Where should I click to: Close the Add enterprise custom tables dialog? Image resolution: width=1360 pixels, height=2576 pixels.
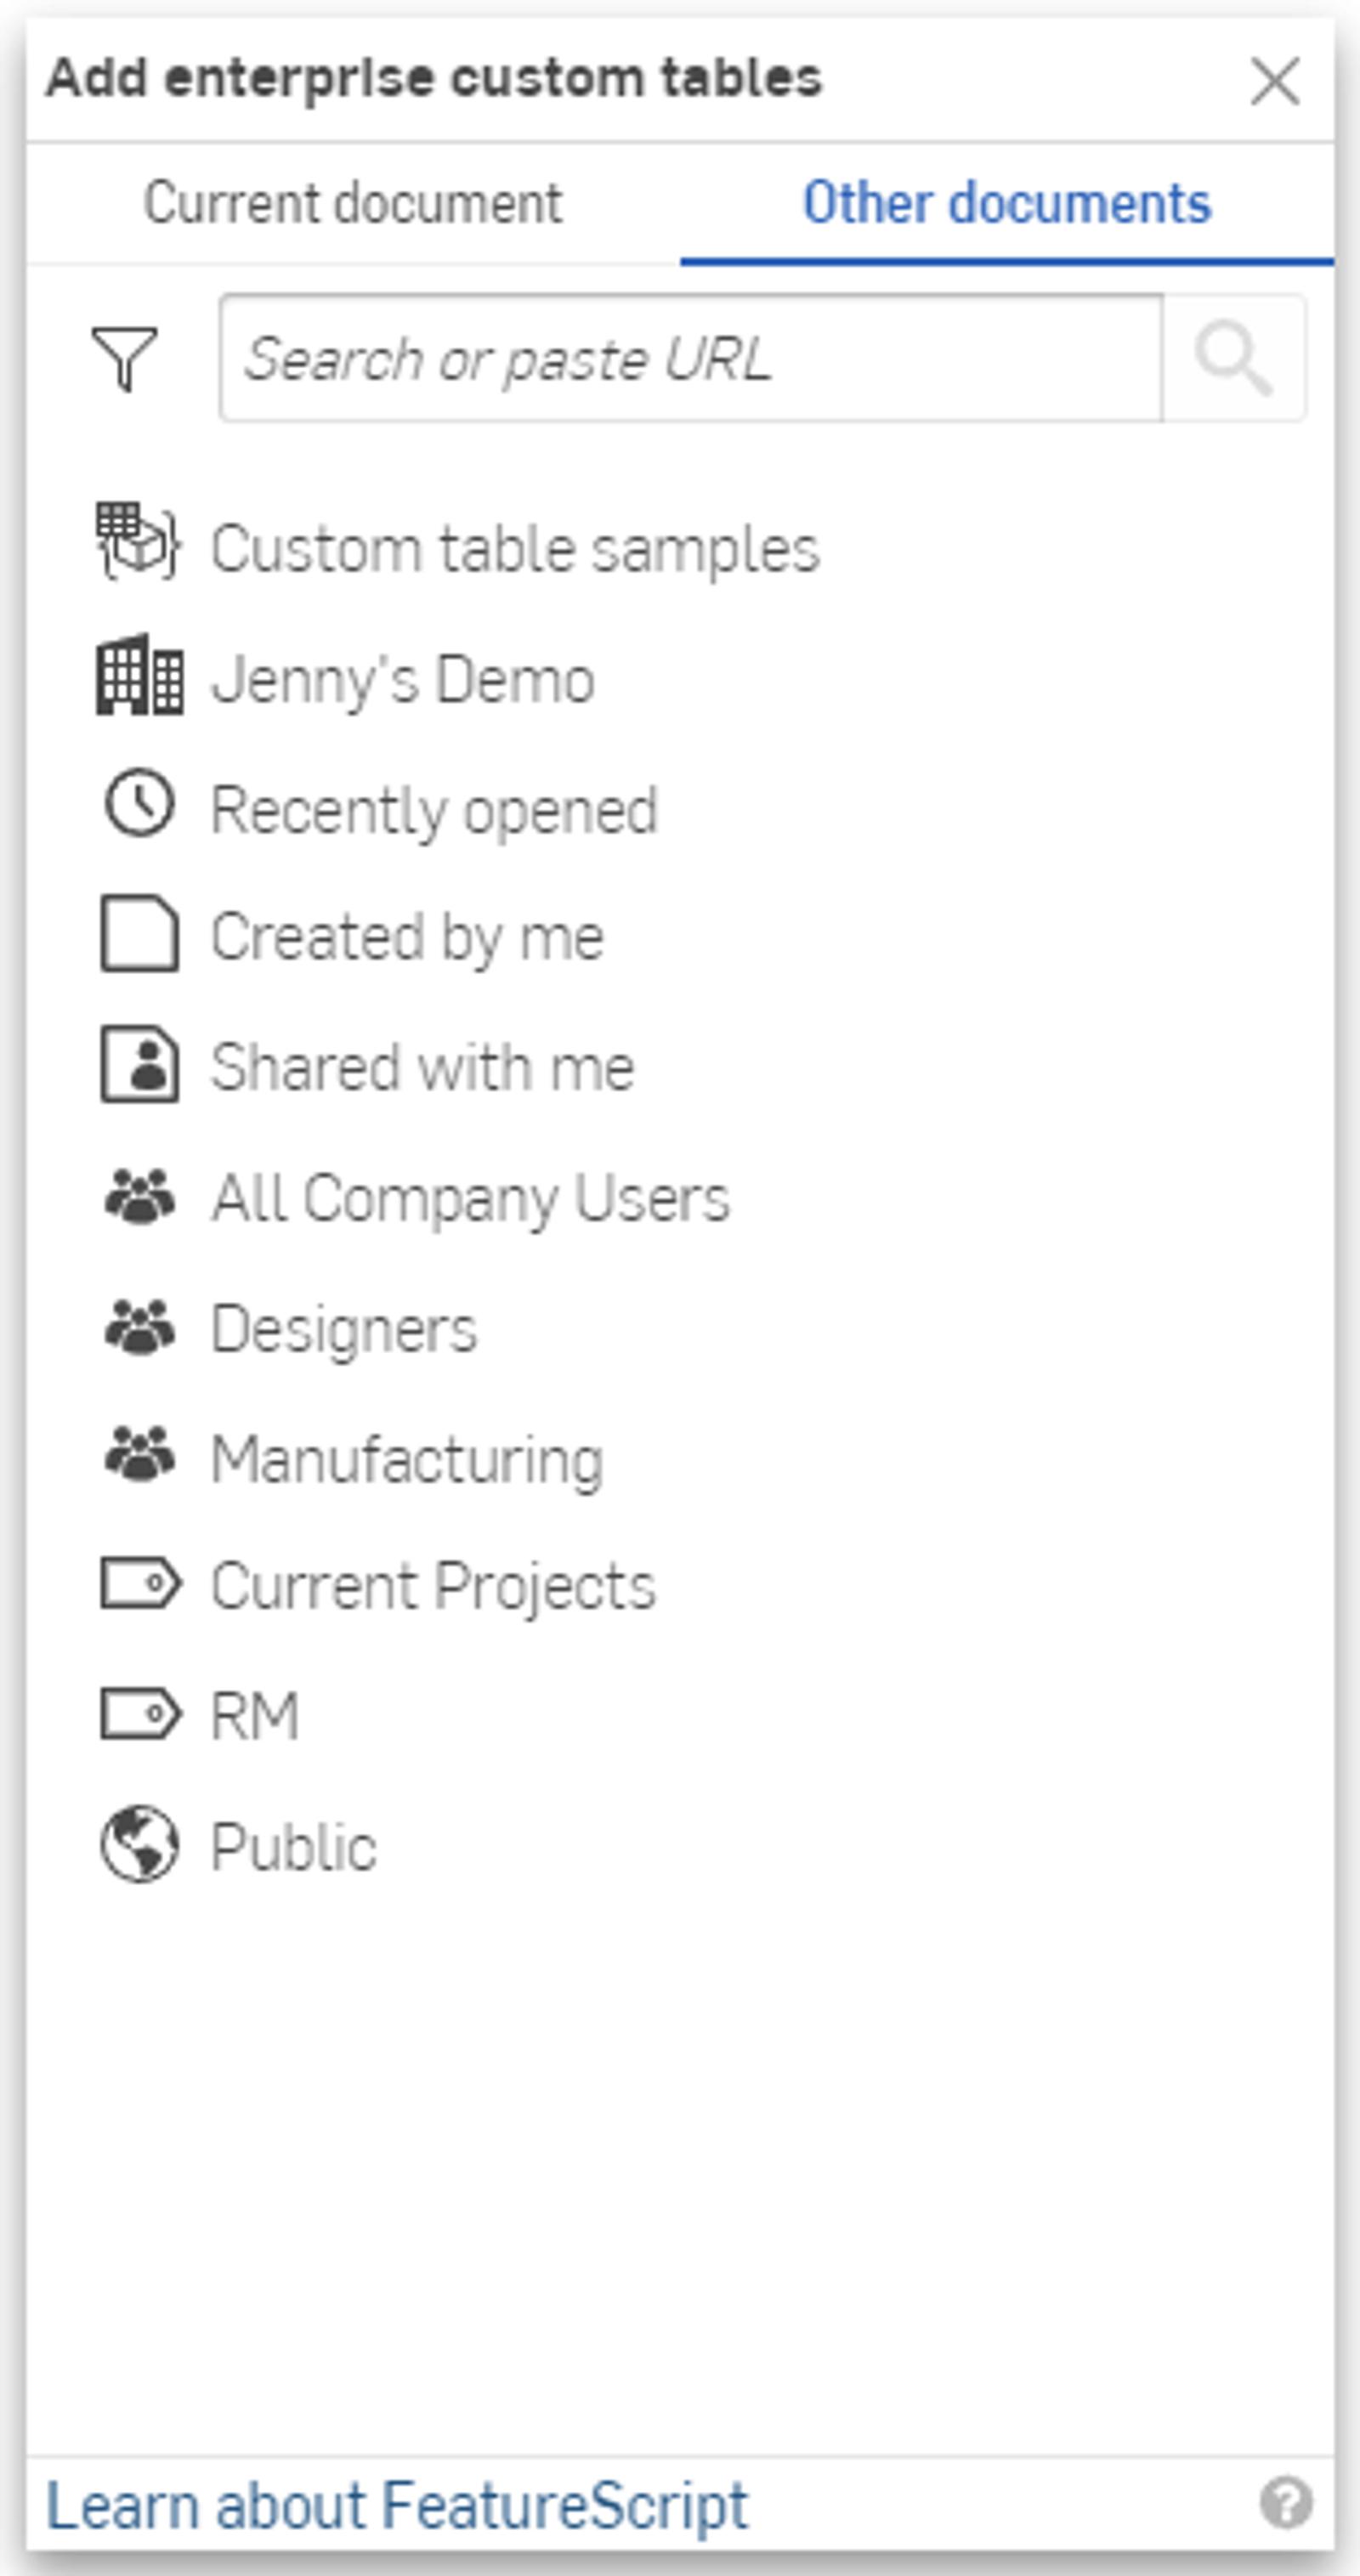(x=1275, y=80)
